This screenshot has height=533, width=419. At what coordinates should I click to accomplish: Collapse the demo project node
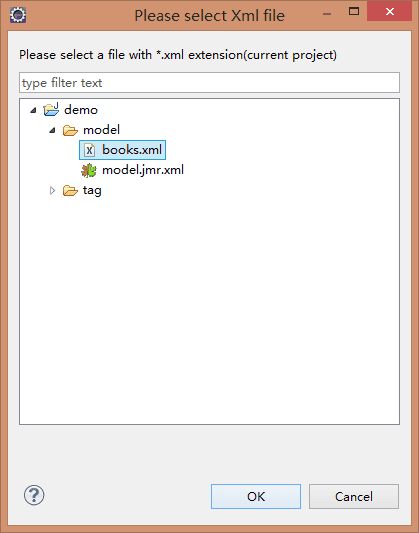[33, 110]
